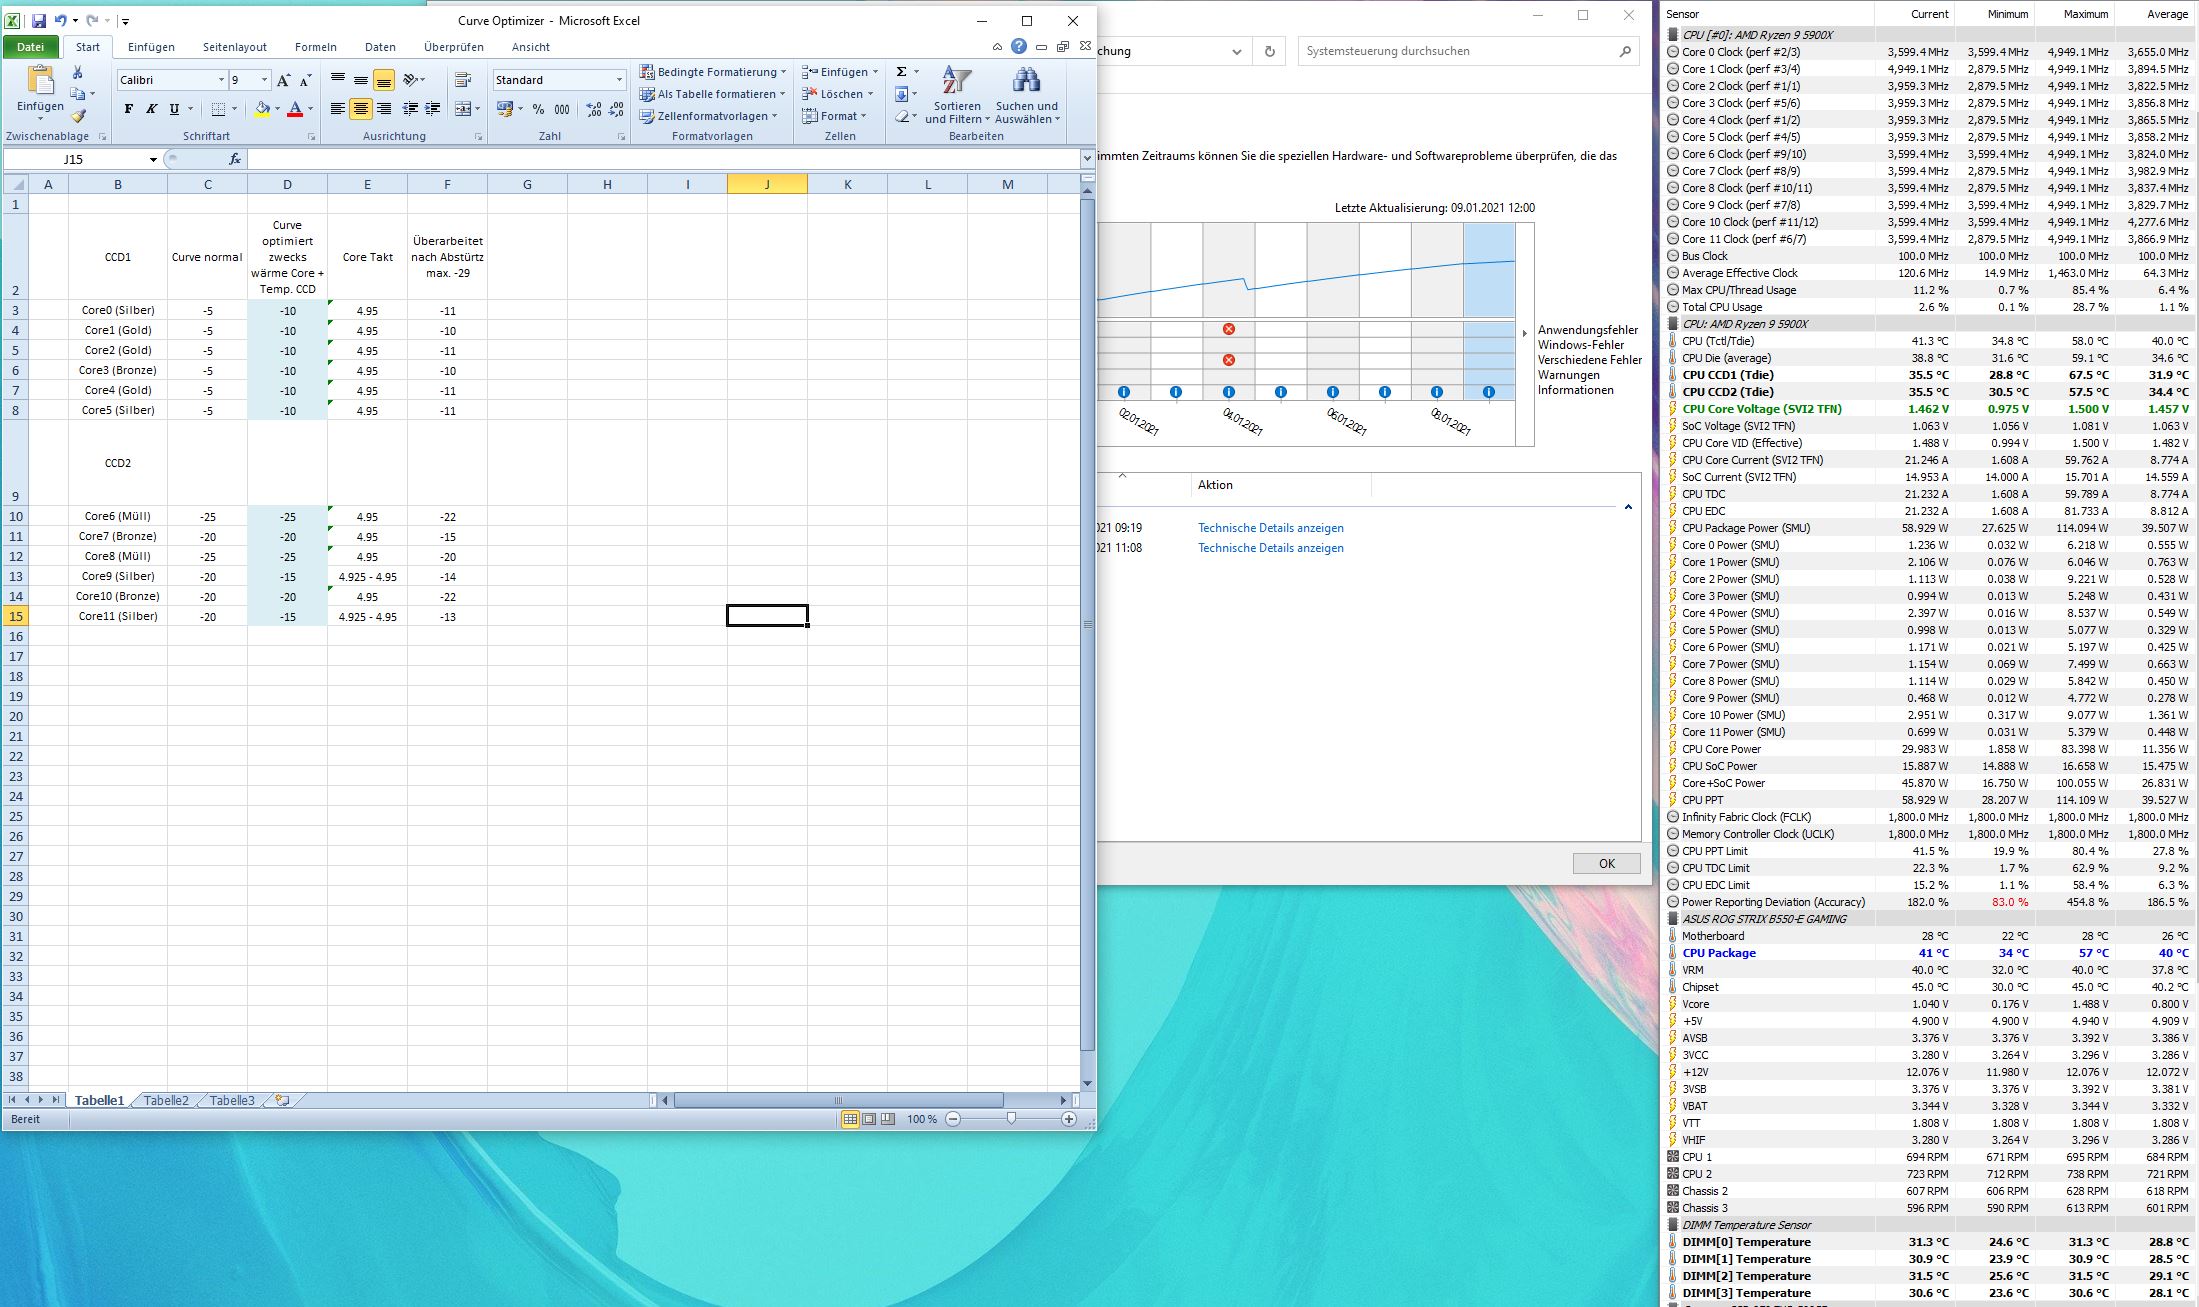Image resolution: width=2199 pixels, height=1307 pixels.
Task: Click the percent style icon
Action: pyautogui.click(x=539, y=109)
